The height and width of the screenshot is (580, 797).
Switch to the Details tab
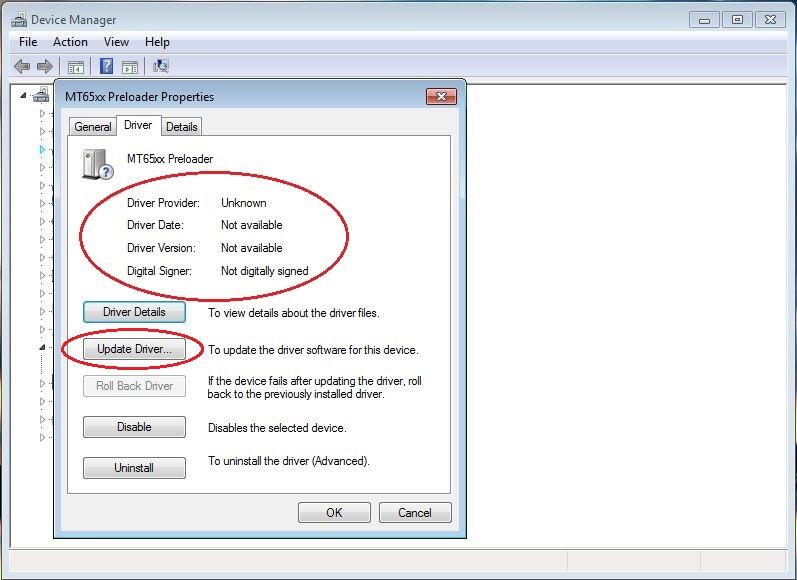(181, 127)
